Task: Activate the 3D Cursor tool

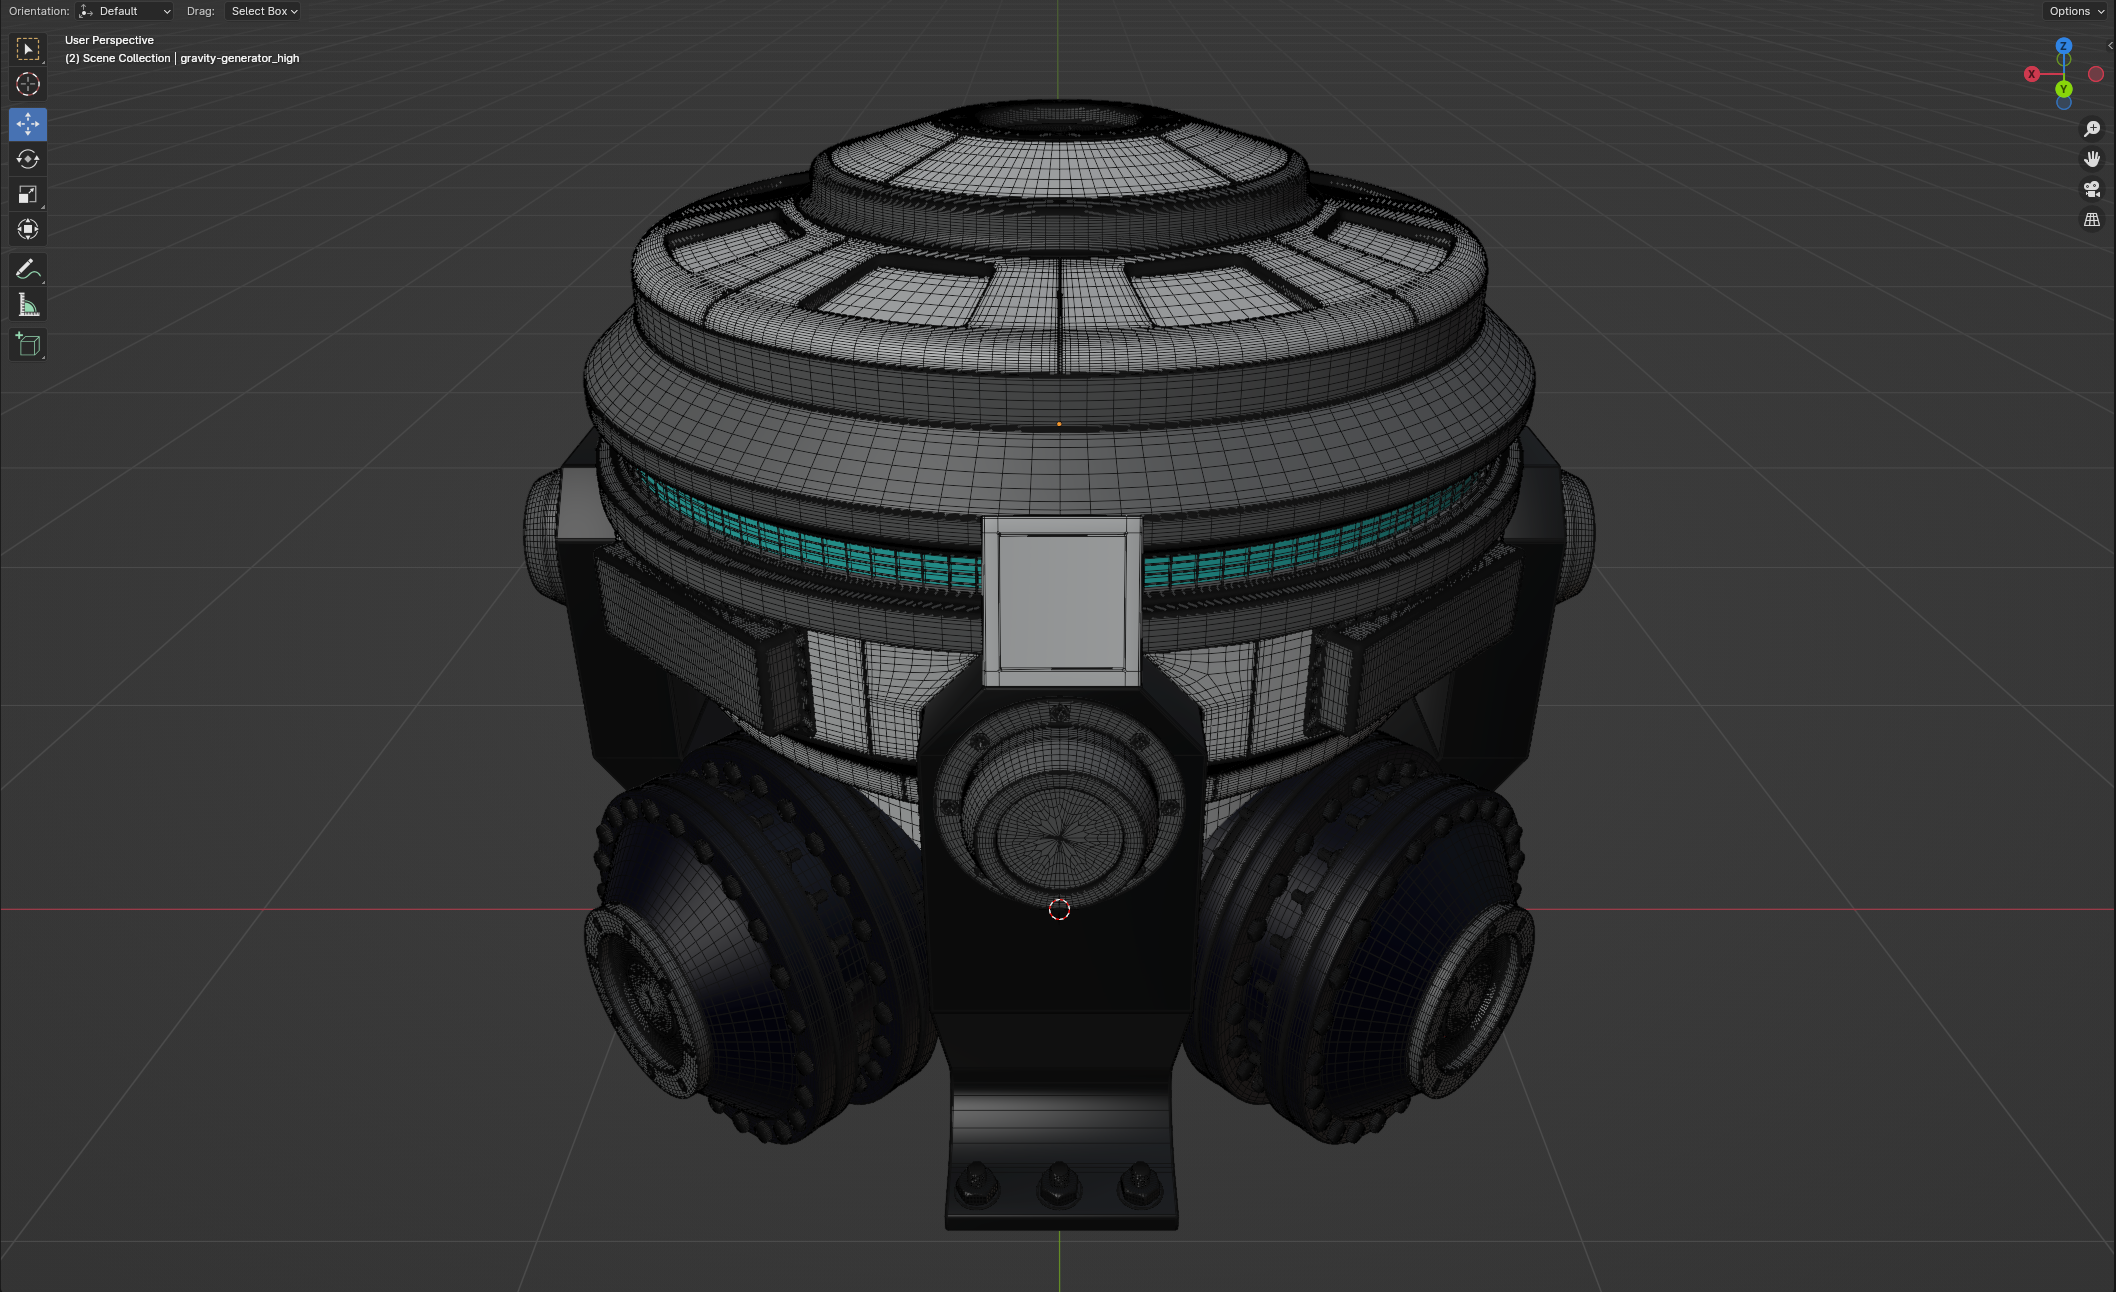Action: tap(28, 84)
